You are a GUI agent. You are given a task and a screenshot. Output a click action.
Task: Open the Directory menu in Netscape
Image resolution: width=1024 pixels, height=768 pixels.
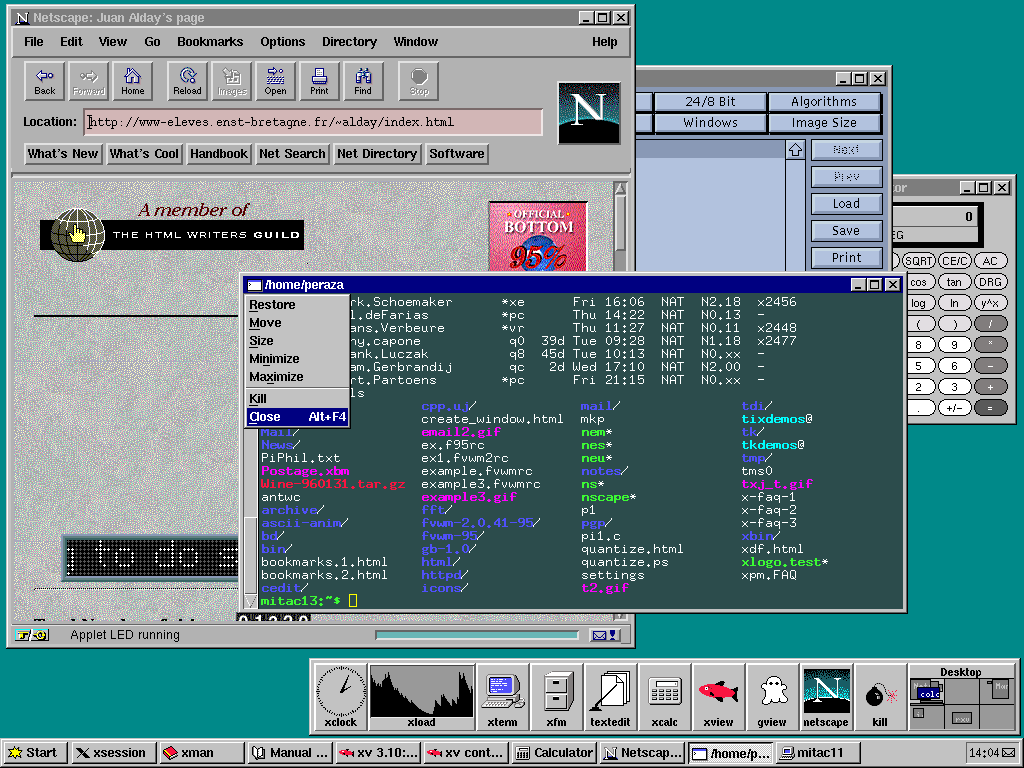pos(349,42)
